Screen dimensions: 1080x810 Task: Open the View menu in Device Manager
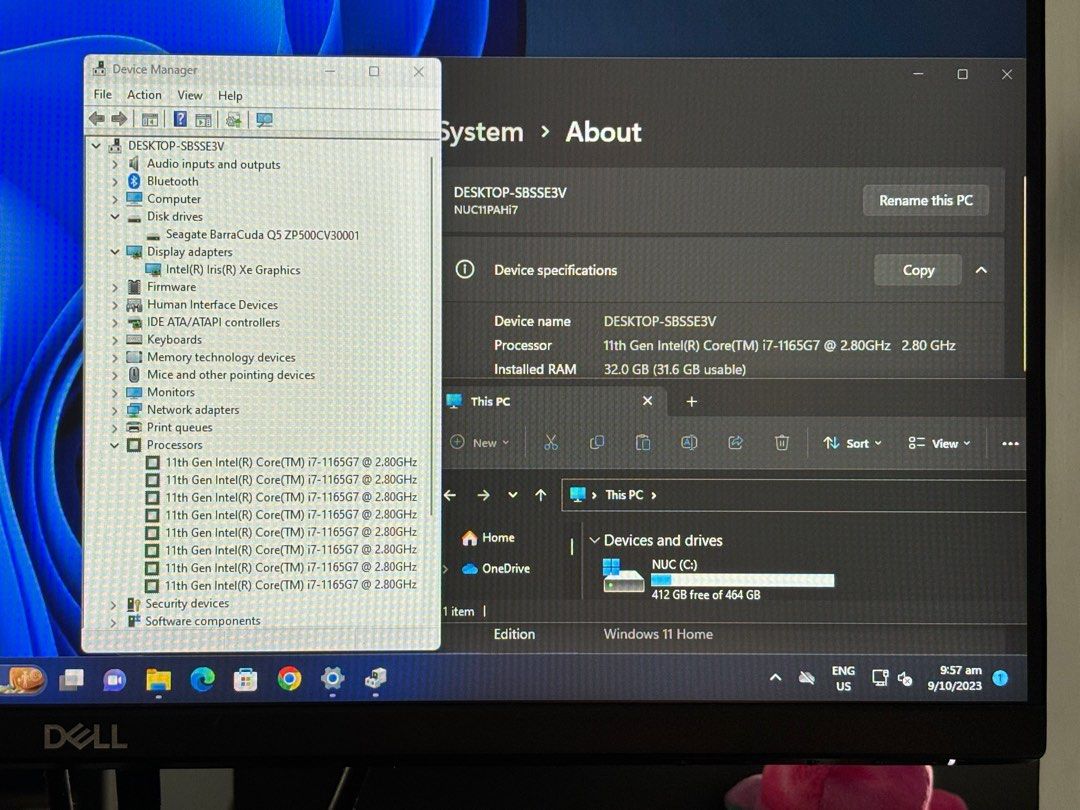(x=190, y=95)
